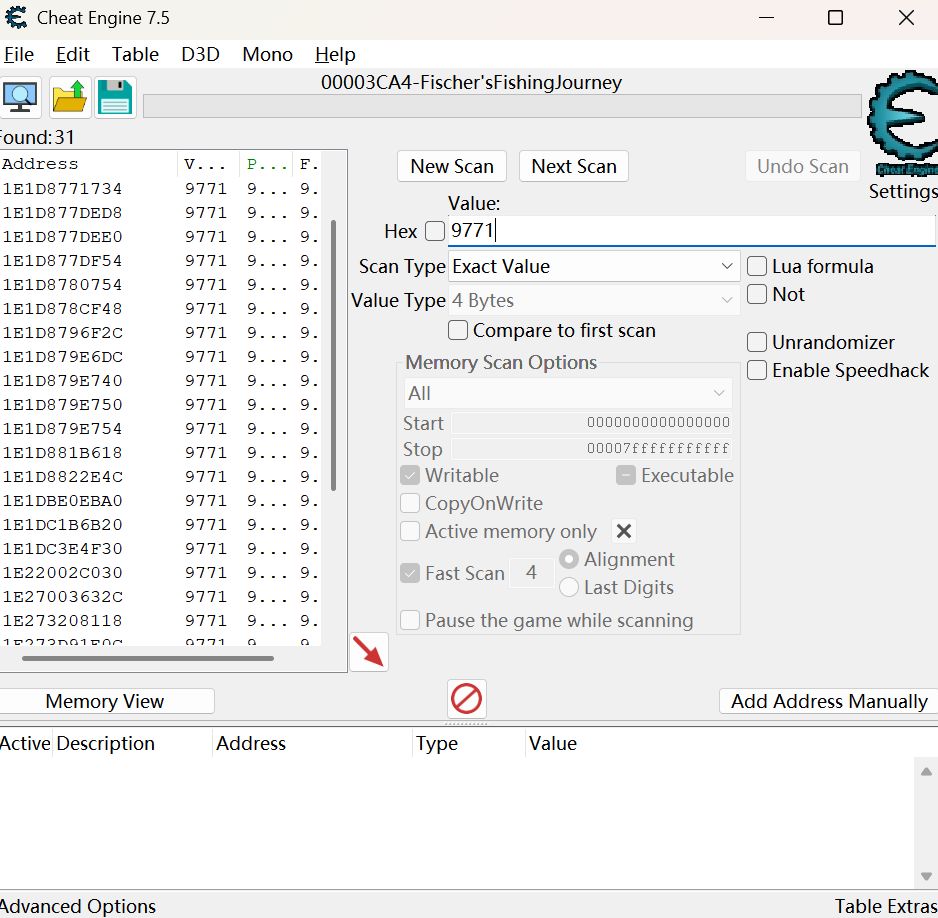
Task: Enable Speedhack checkbox
Action: 757,370
